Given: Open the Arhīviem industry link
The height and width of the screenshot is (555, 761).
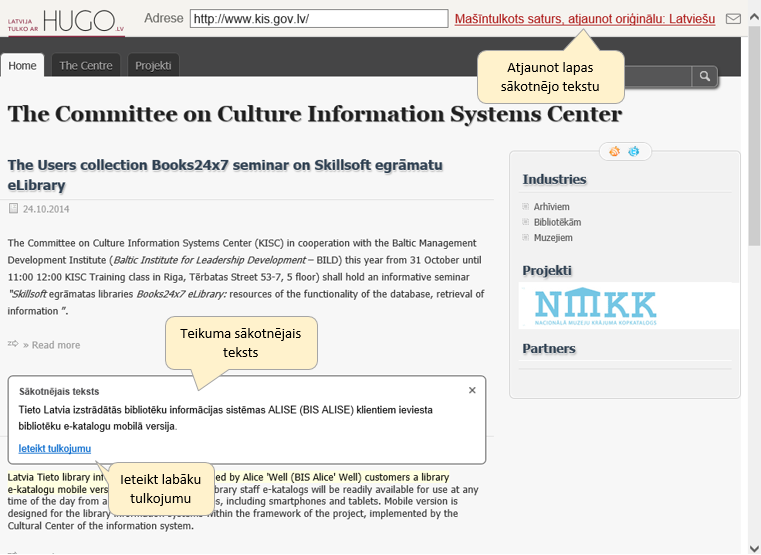Looking at the screenshot, I should [551, 207].
